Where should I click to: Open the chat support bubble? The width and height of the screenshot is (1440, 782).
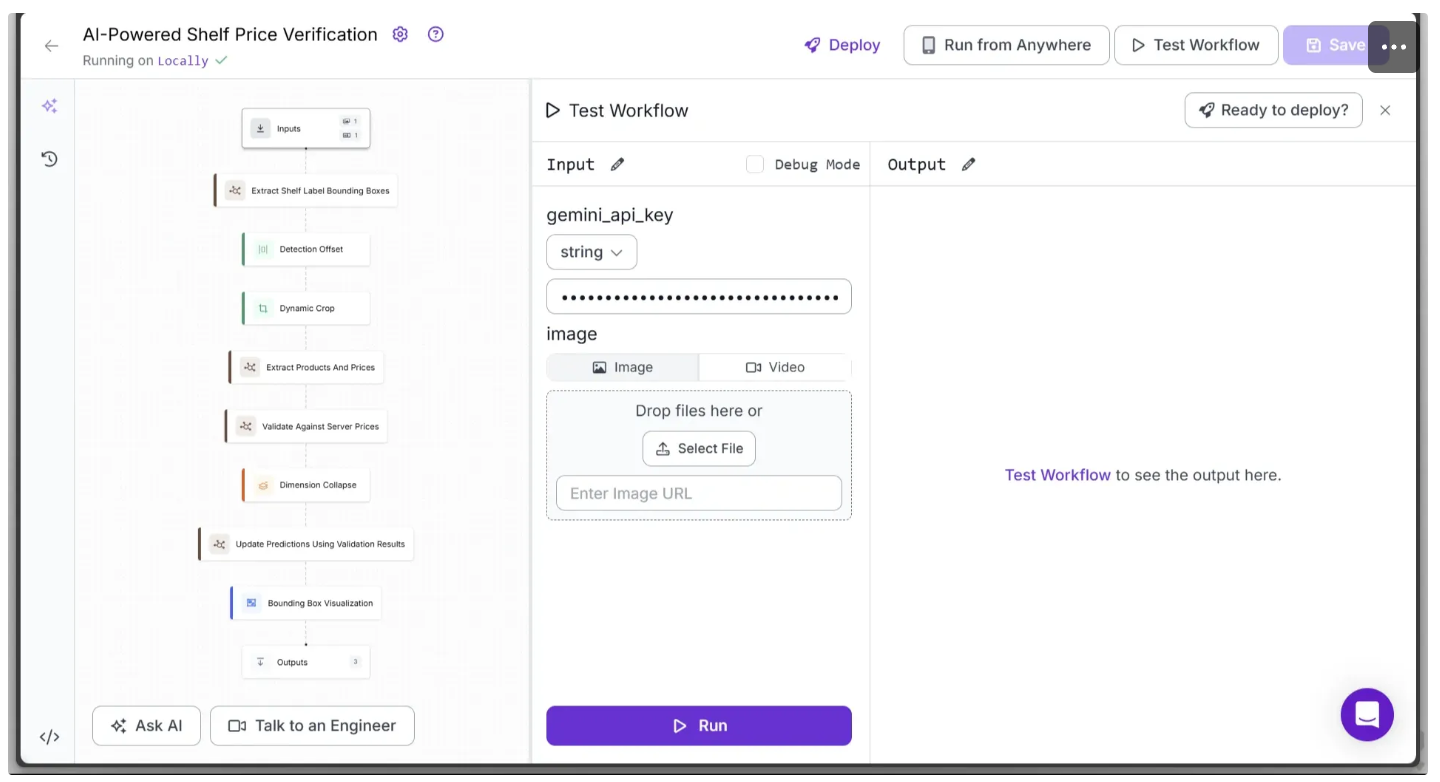coord(1367,714)
